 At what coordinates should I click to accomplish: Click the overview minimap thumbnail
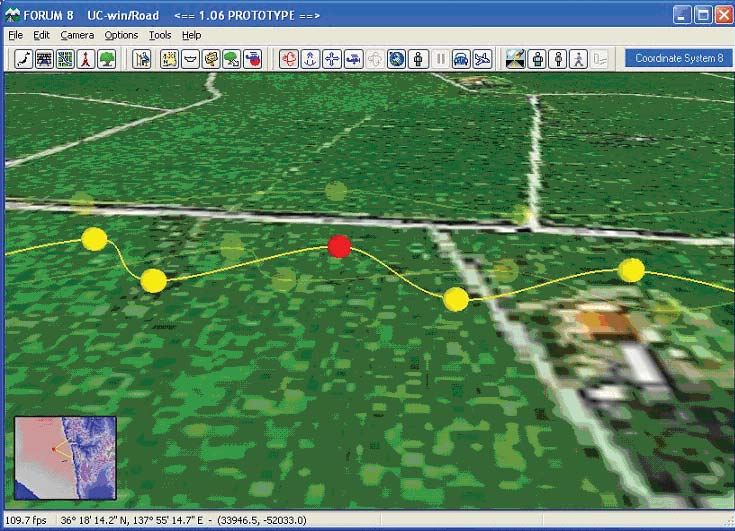(x=65, y=458)
